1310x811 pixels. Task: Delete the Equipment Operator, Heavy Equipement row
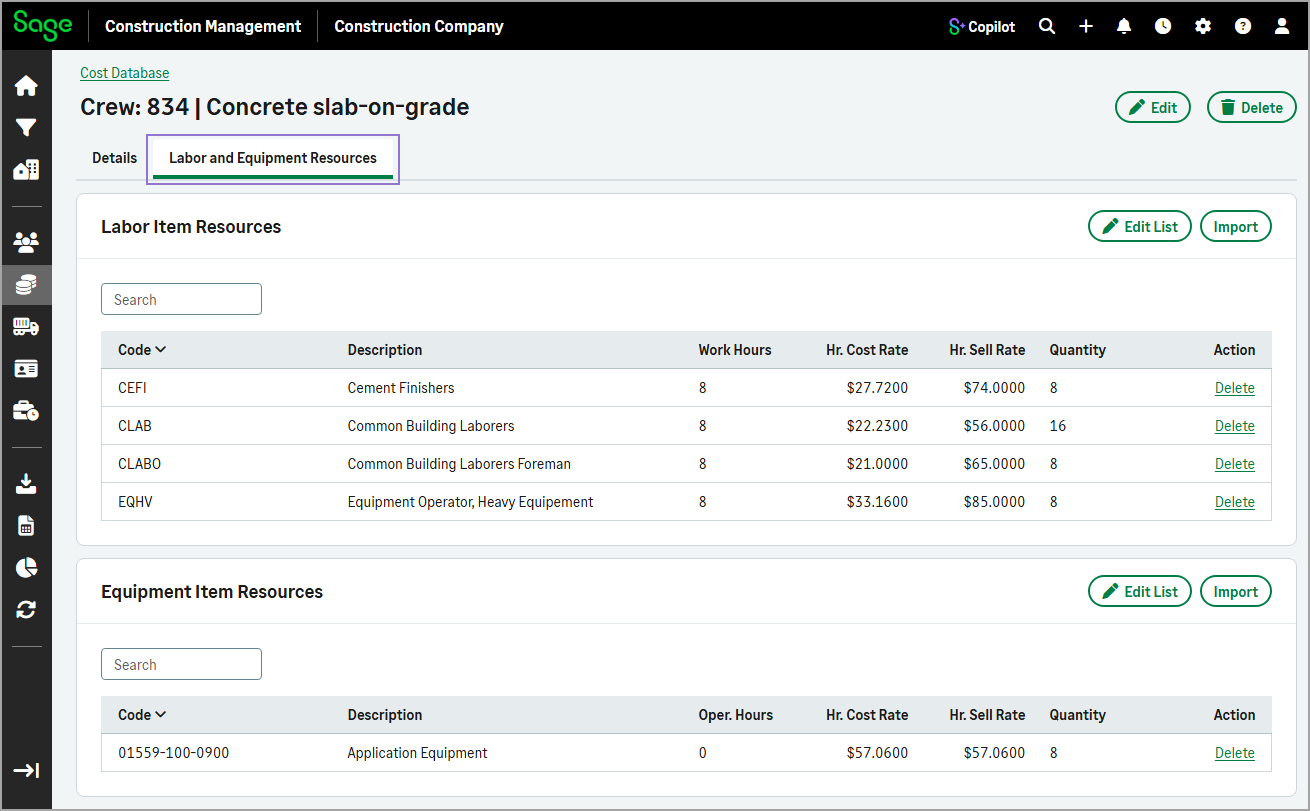1235,502
